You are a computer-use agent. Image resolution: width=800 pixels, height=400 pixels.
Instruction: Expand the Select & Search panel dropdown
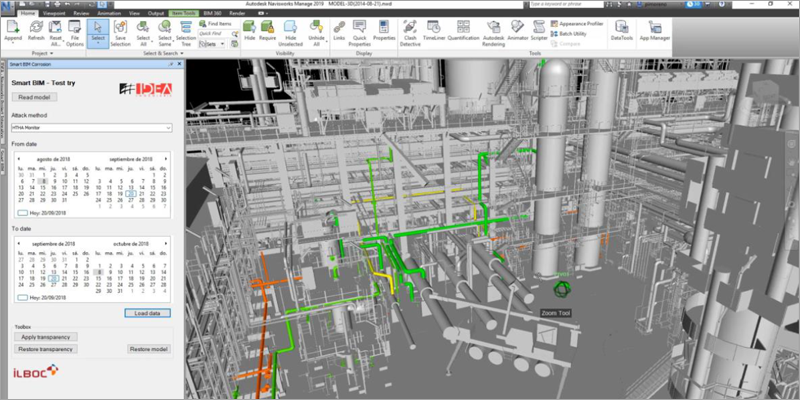click(x=182, y=53)
